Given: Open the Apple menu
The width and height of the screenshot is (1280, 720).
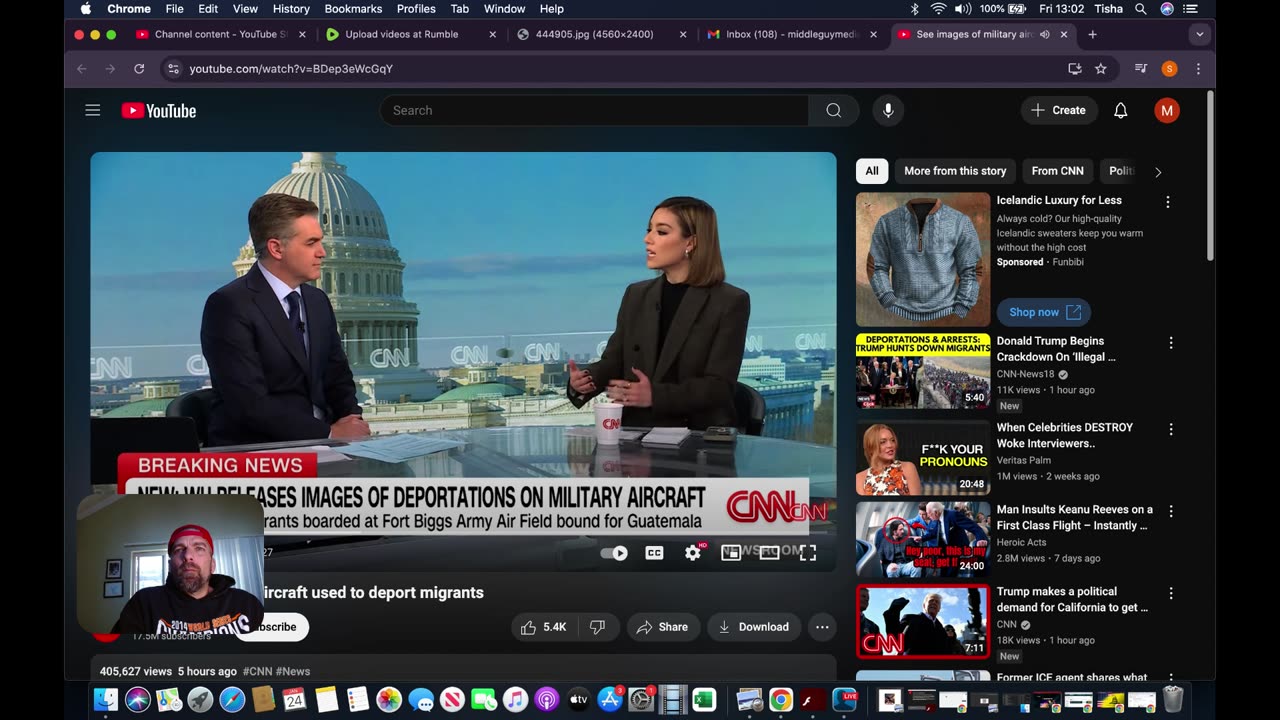Looking at the screenshot, I should 85,8.
